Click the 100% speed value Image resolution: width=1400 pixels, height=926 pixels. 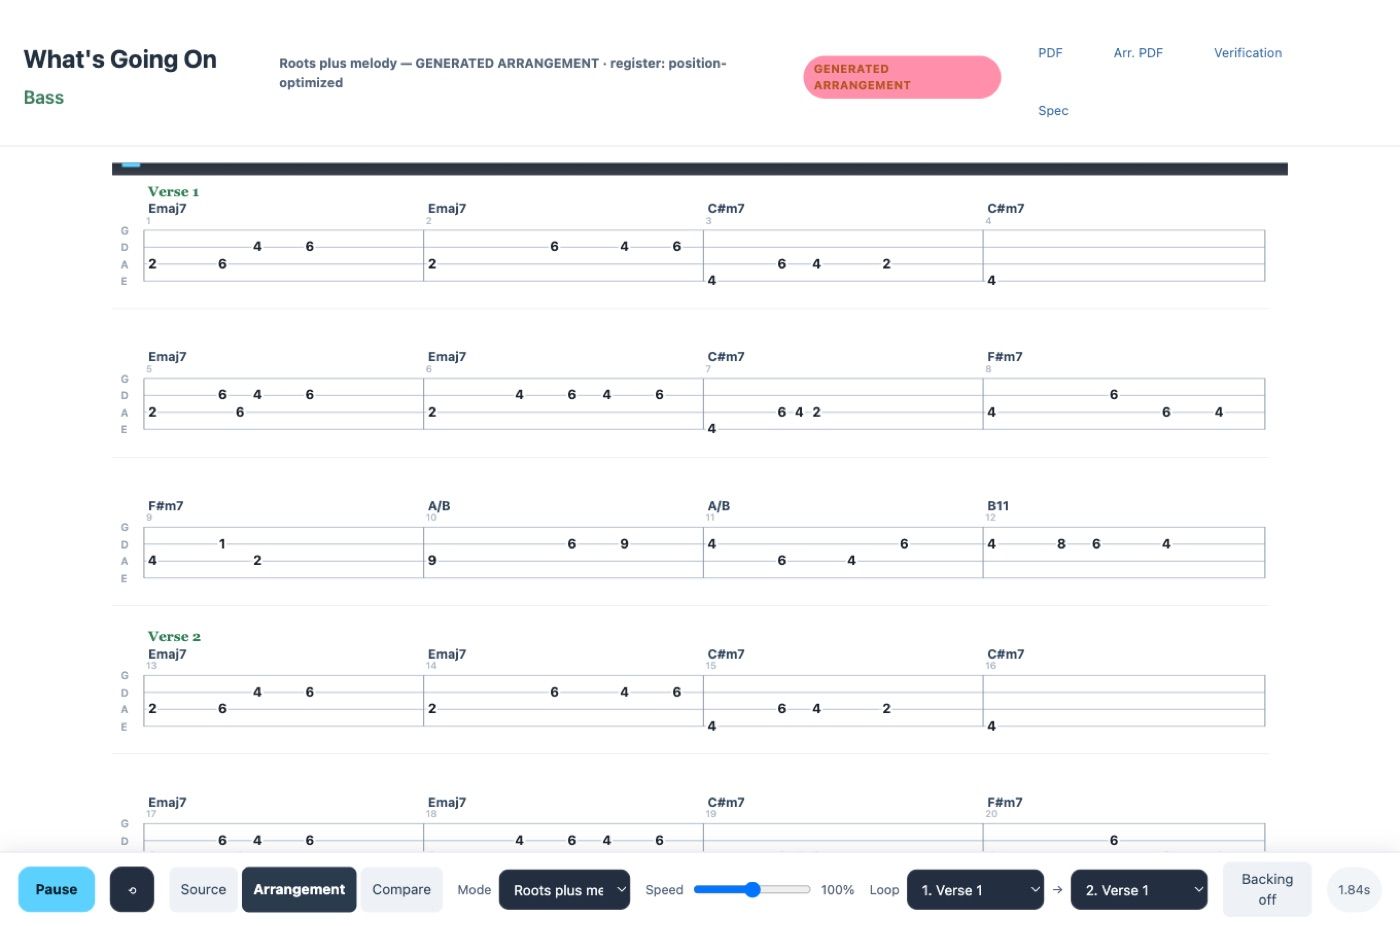tap(837, 890)
